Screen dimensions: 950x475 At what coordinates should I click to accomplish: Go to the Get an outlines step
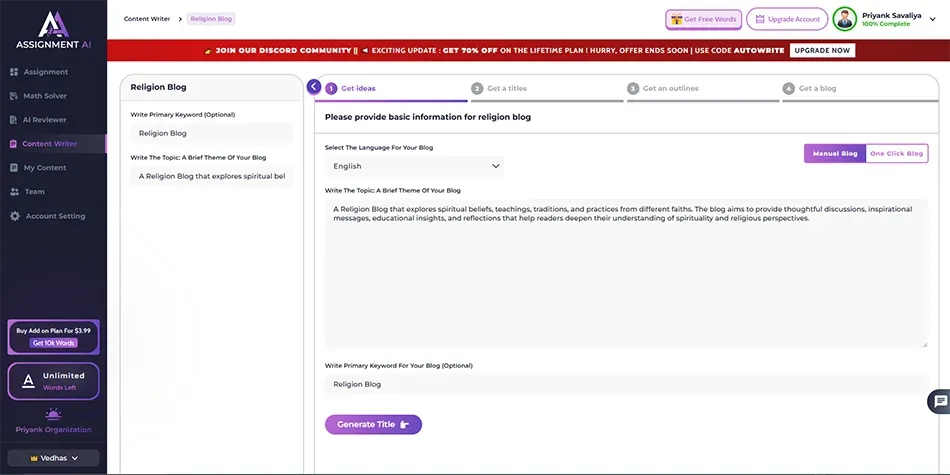pos(670,88)
